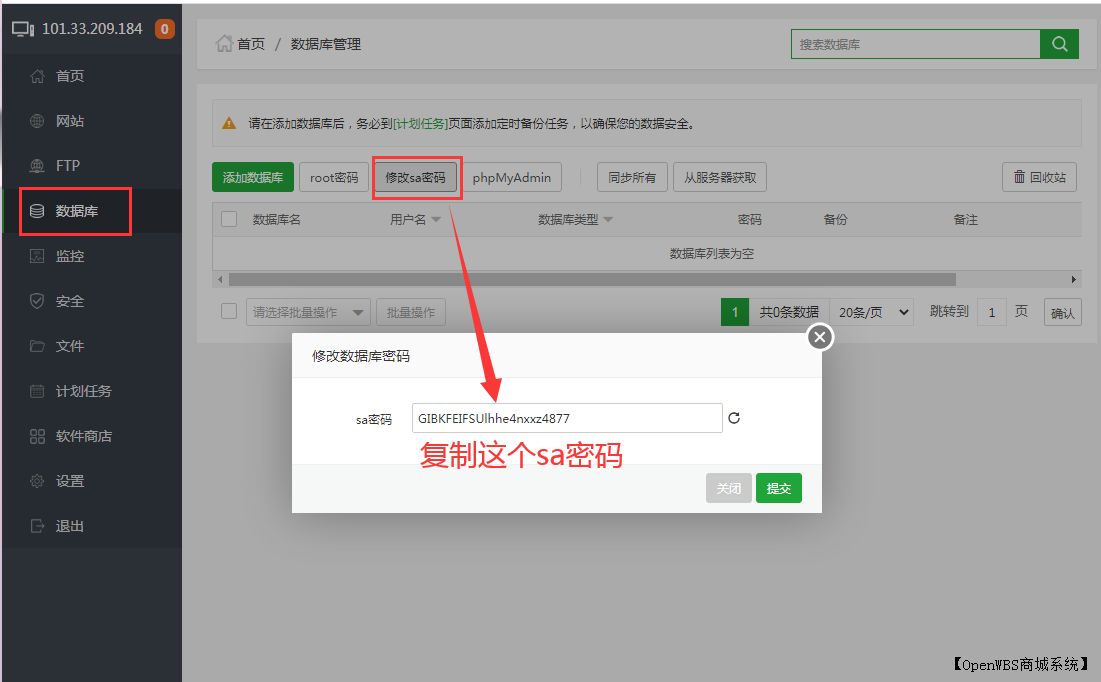Open the 回收站 recycle bin
1101x682 pixels.
1037,177
